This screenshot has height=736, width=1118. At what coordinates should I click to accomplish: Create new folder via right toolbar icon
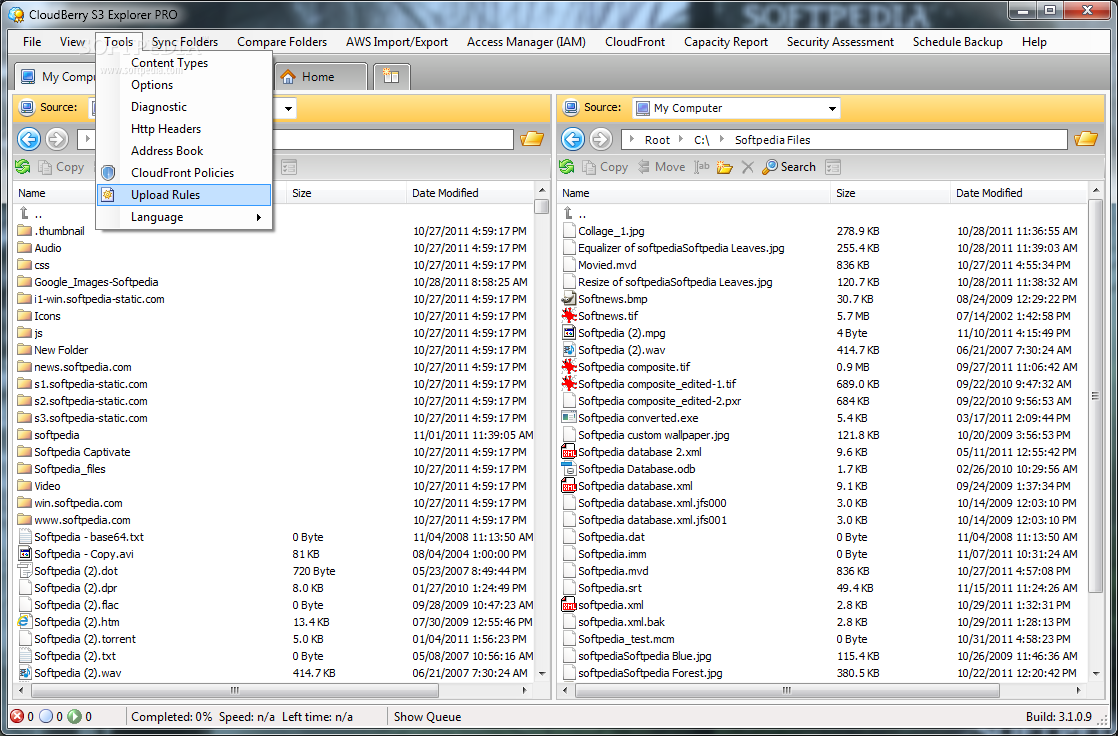[724, 167]
